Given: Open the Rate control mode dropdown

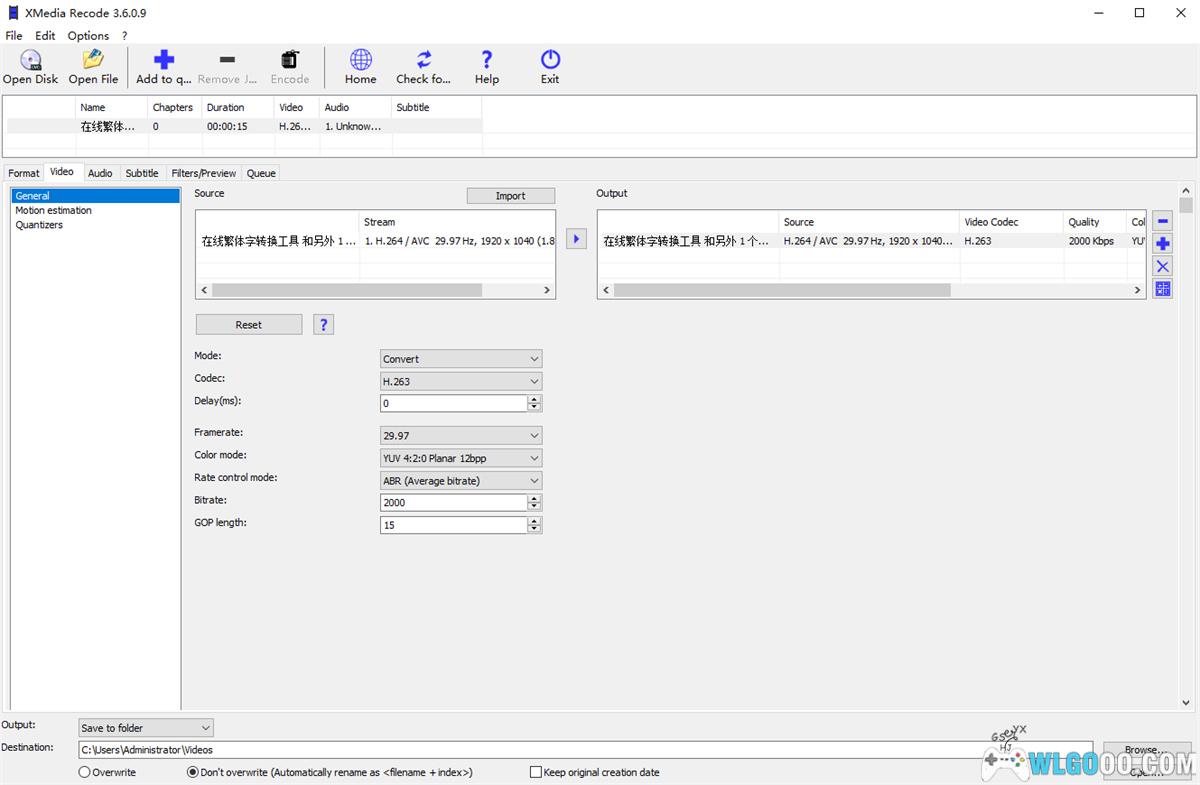Looking at the screenshot, I should click(461, 481).
